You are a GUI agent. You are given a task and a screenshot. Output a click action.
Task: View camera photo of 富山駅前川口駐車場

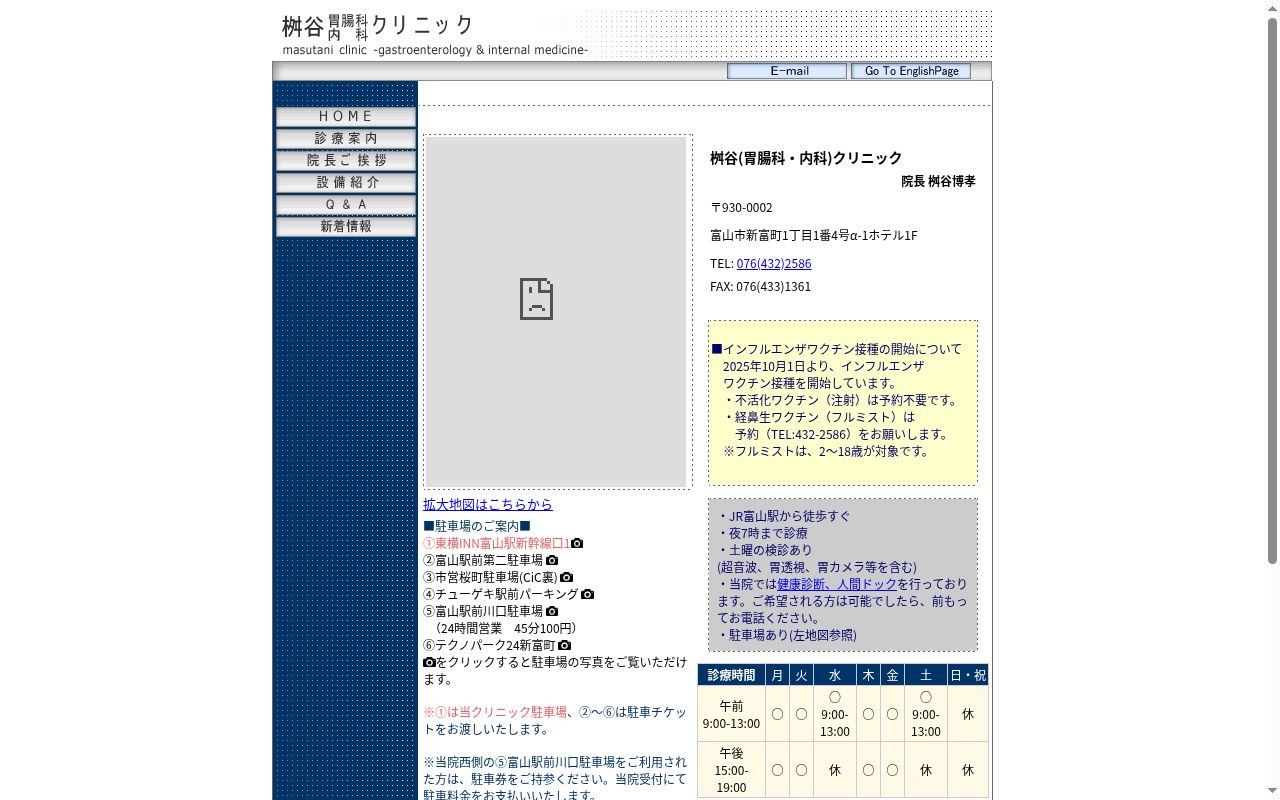click(552, 611)
